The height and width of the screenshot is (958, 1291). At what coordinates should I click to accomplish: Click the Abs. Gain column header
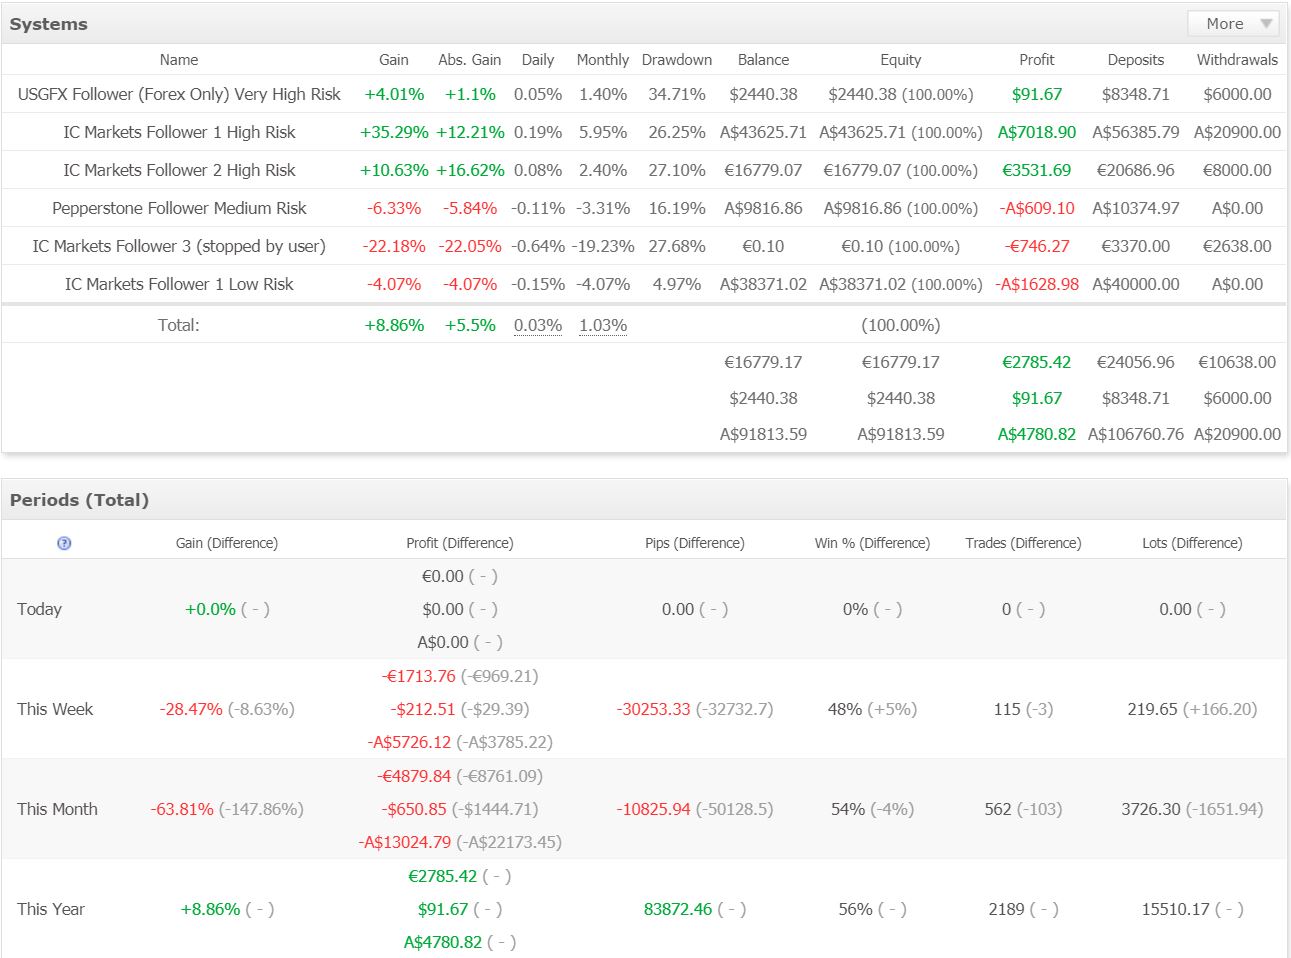470,60
